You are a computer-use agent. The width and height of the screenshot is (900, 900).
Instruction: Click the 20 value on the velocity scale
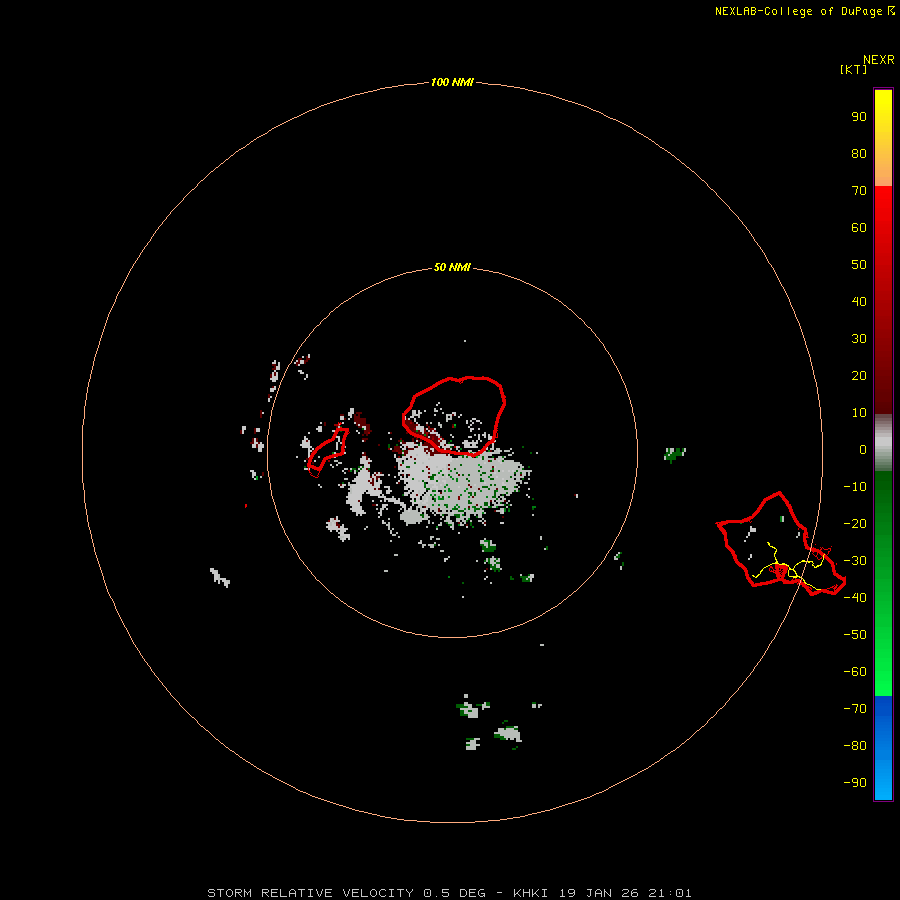pos(859,375)
